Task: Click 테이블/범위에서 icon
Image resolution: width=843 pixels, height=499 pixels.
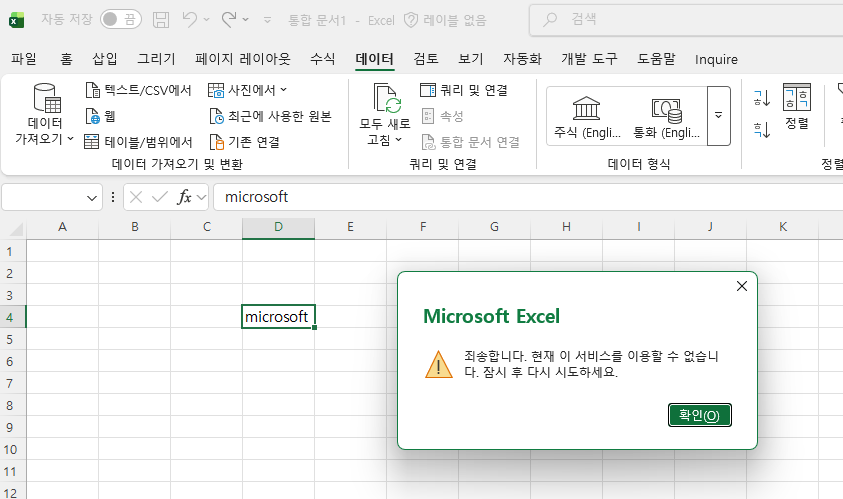Action: [92, 142]
